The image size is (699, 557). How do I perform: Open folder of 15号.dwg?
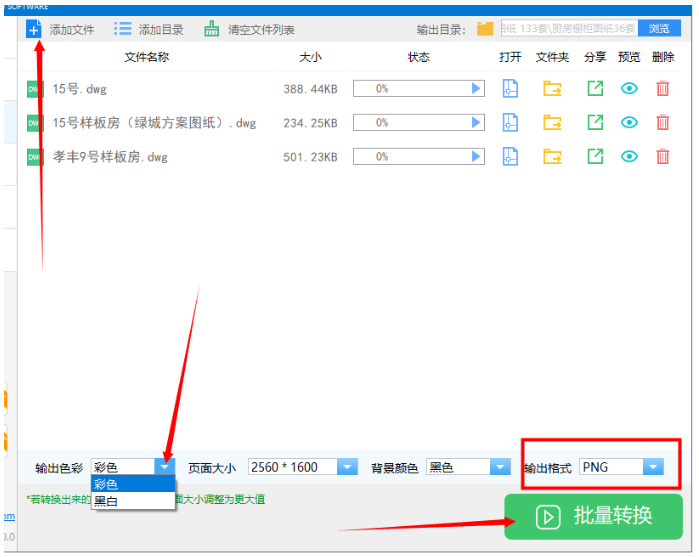[552, 89]
